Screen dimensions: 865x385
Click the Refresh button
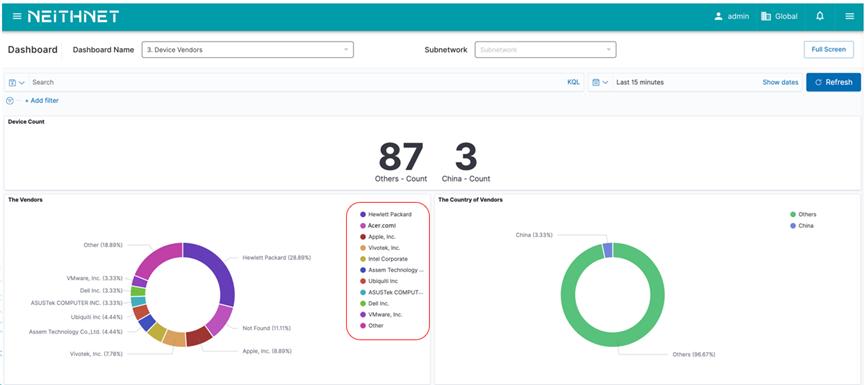click(x=833, y=82)
